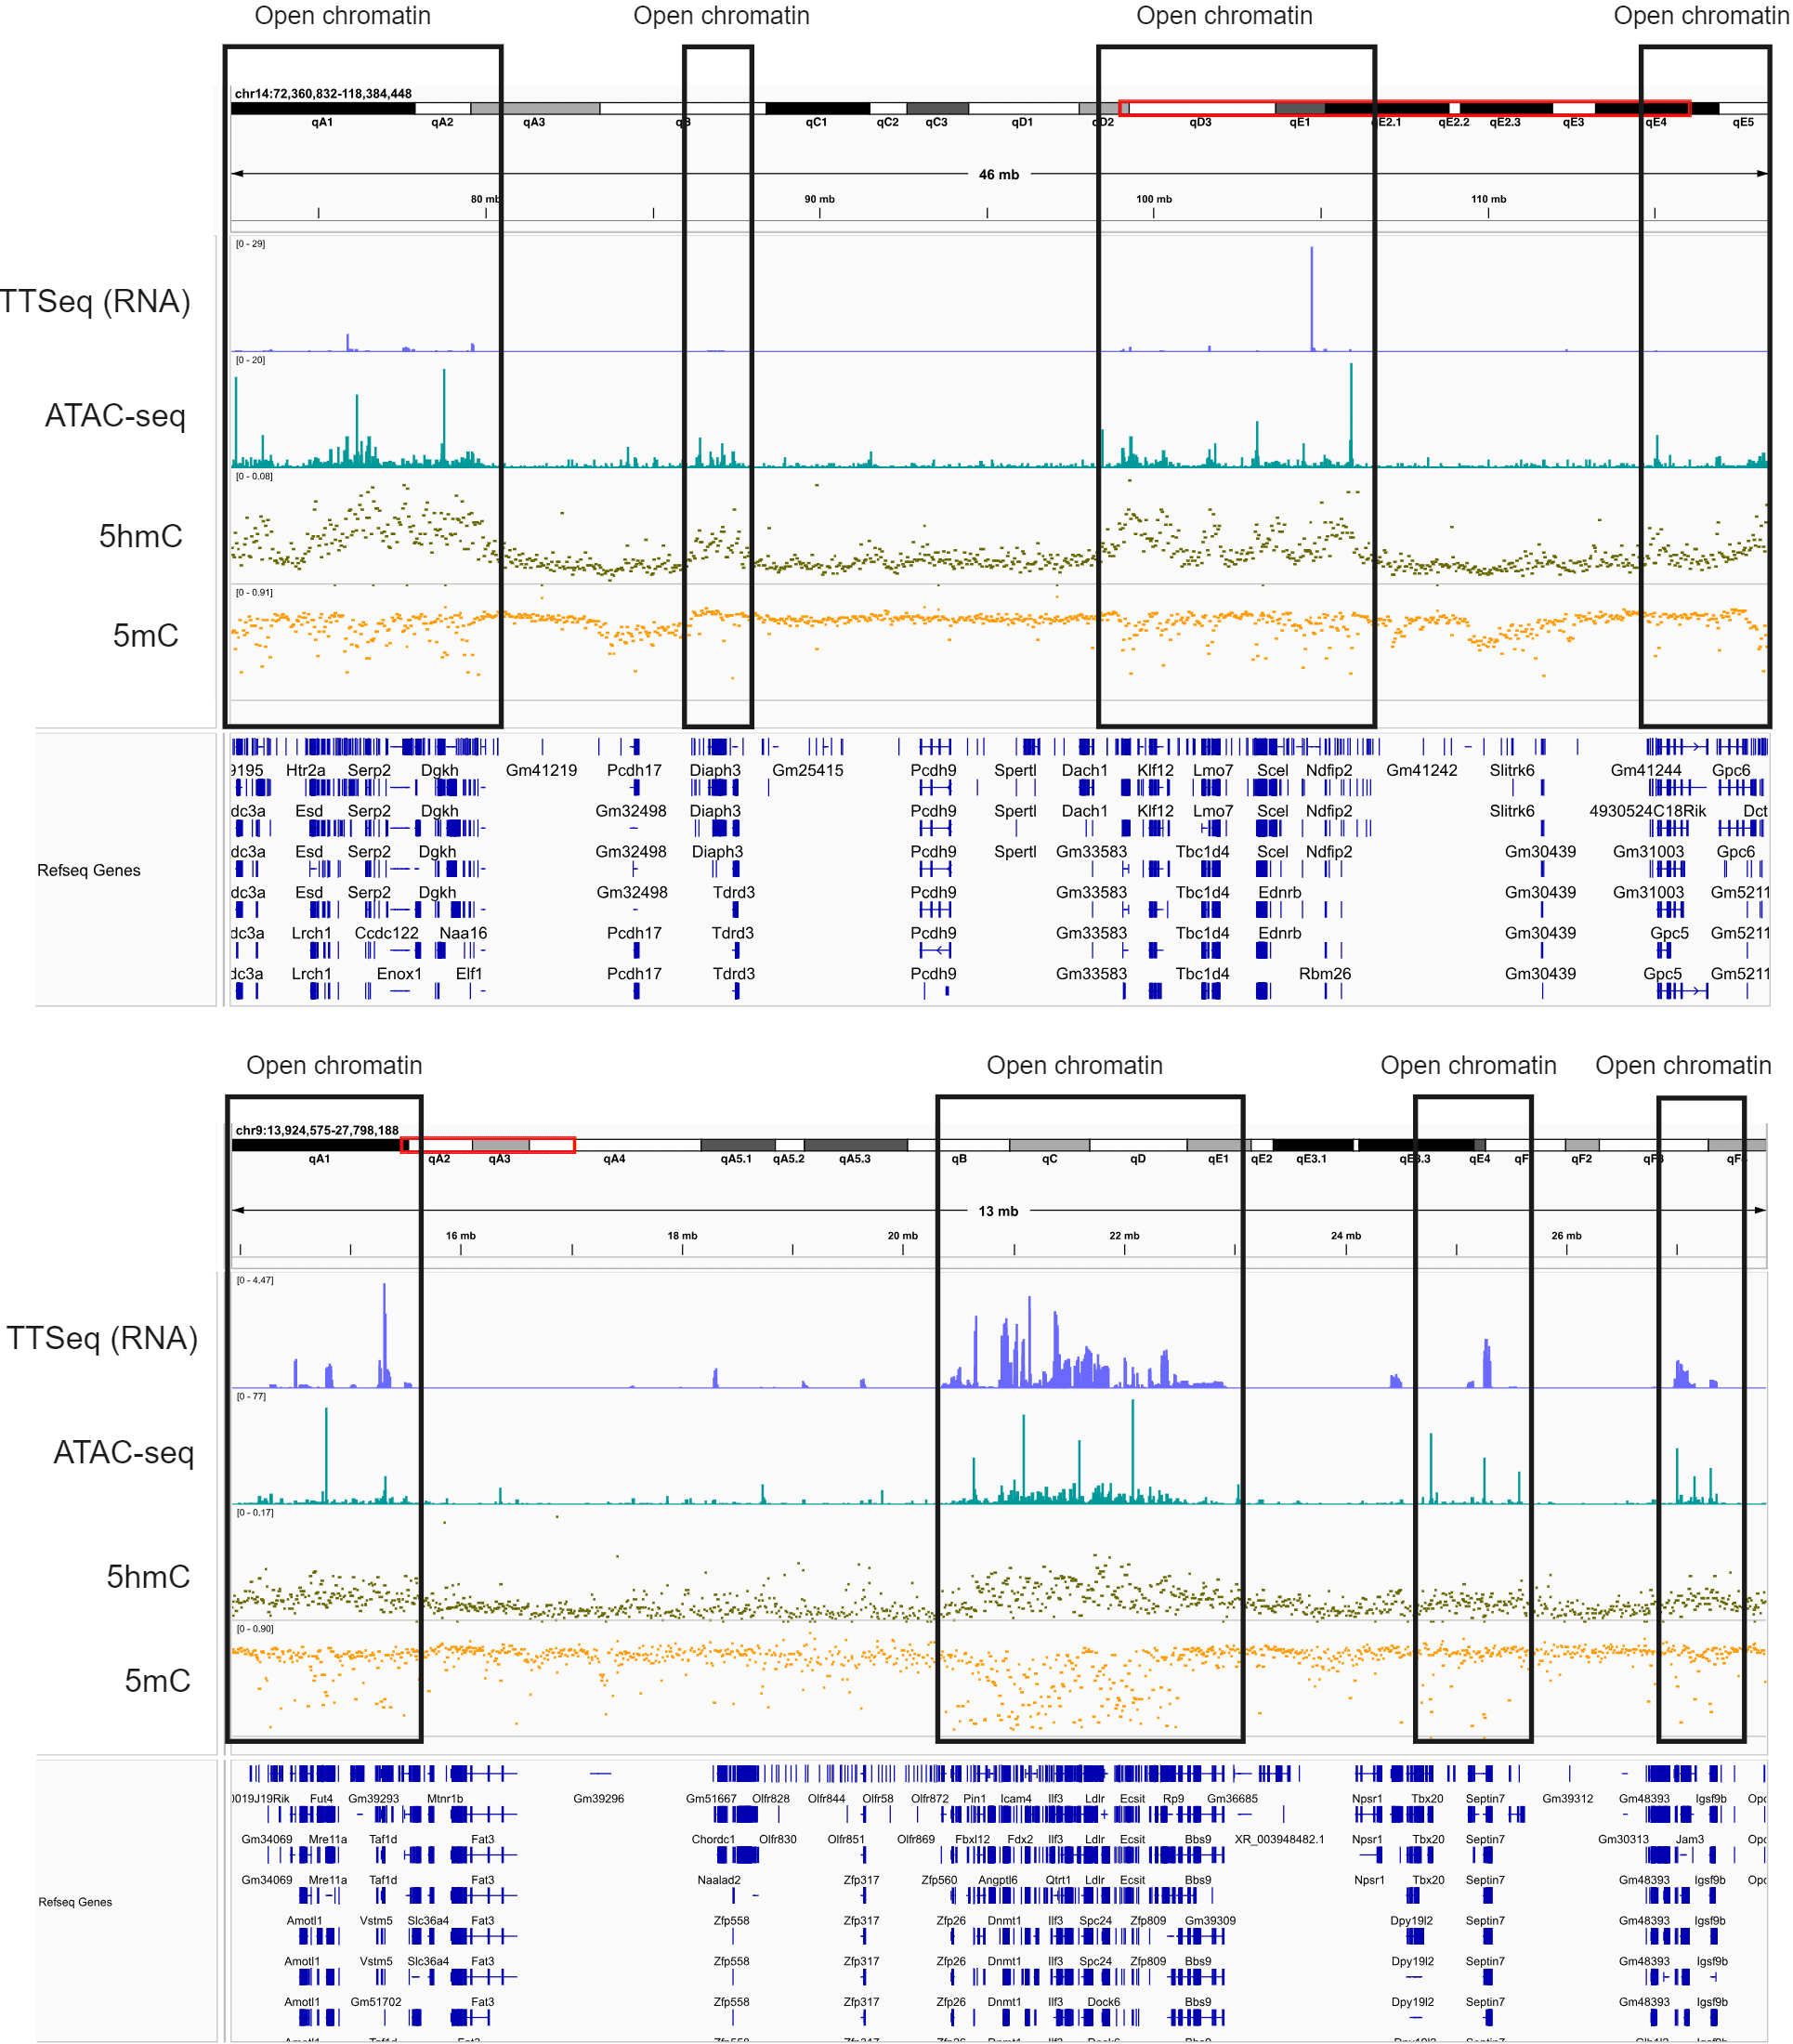Select the Gm39309 gene label

click(1210, 1921)
